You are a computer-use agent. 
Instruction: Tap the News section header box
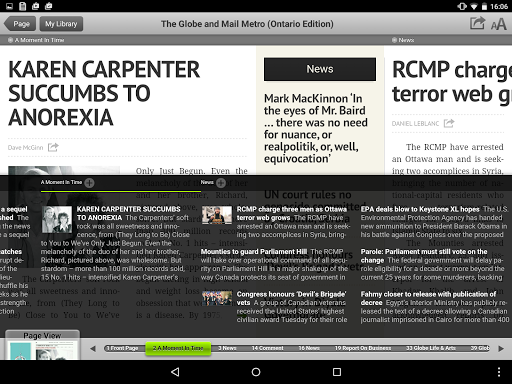(320, 69)
